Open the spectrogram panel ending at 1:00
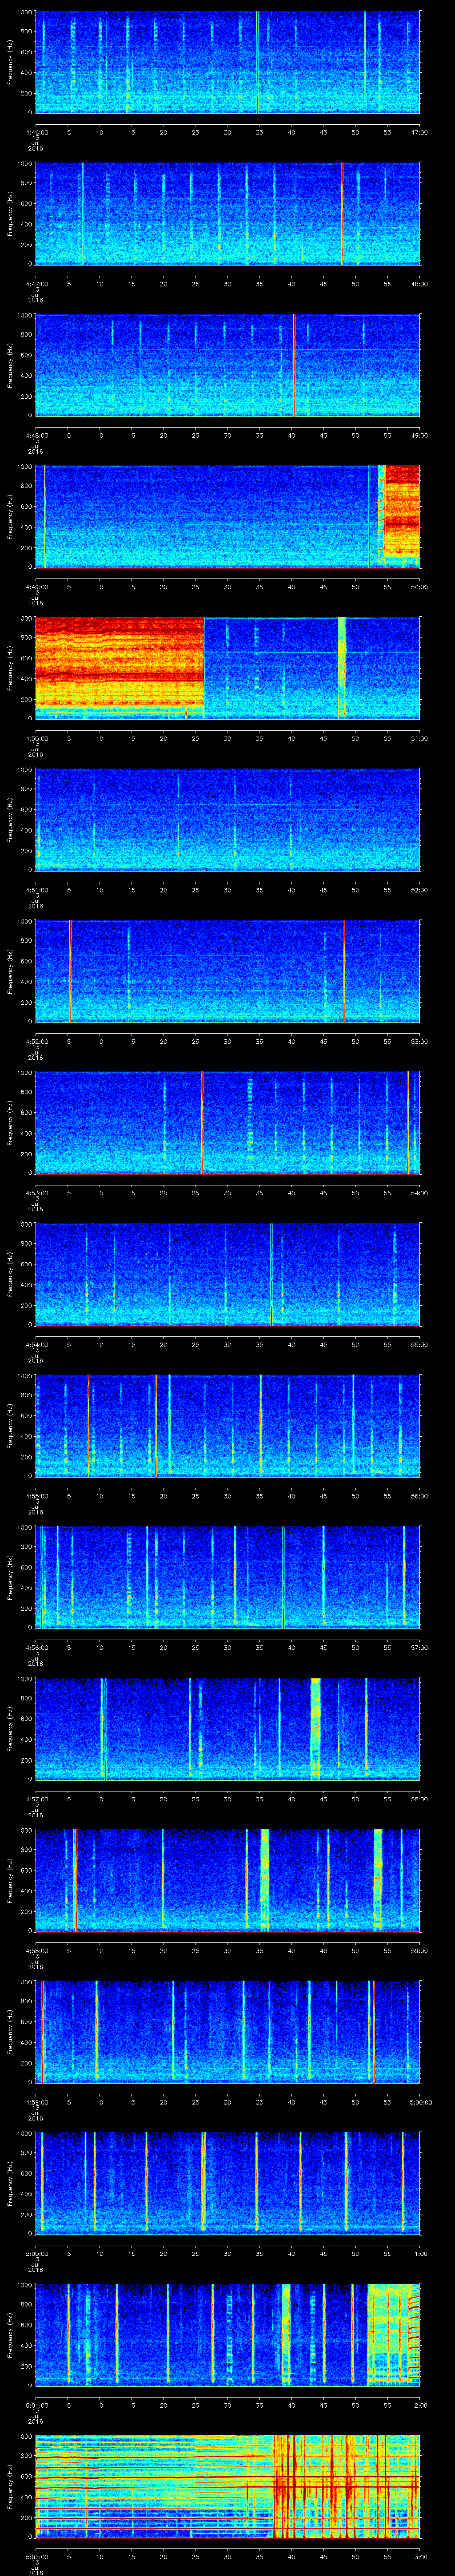This screenshot has height=2576, width=455. tap(228, 2183)
